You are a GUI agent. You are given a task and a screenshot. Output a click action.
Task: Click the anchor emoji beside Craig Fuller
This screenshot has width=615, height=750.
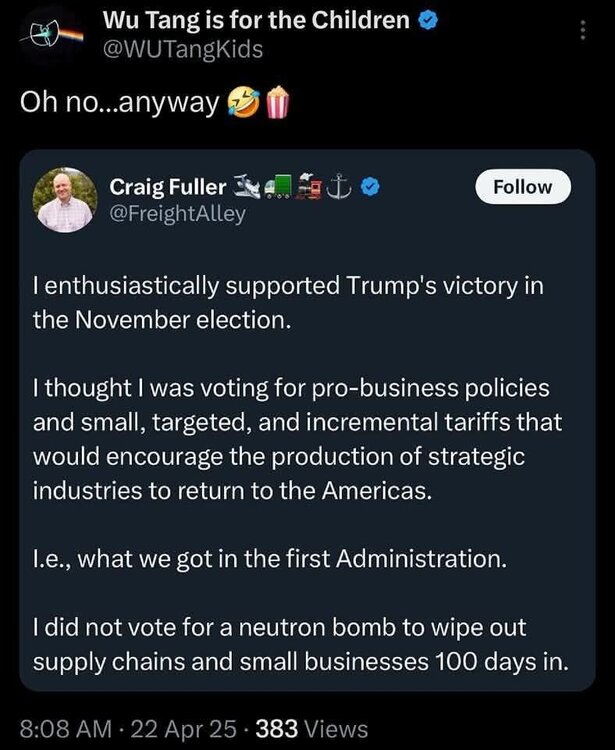(341, 187)
